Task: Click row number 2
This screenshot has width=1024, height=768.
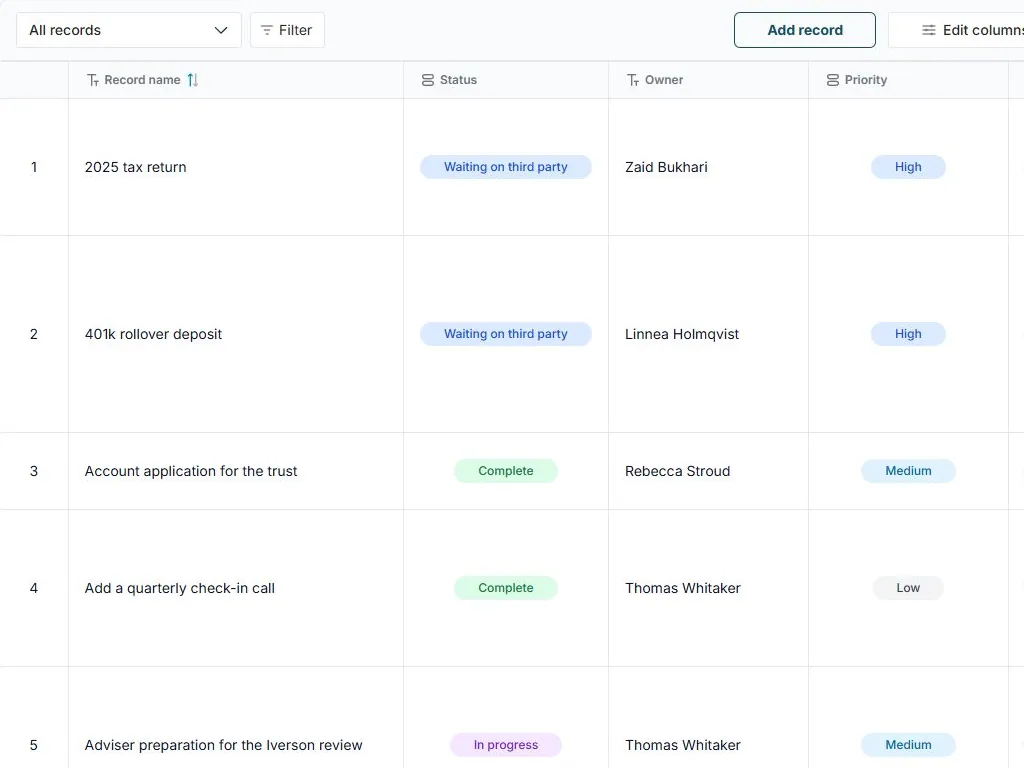Action: click(34, 334)
